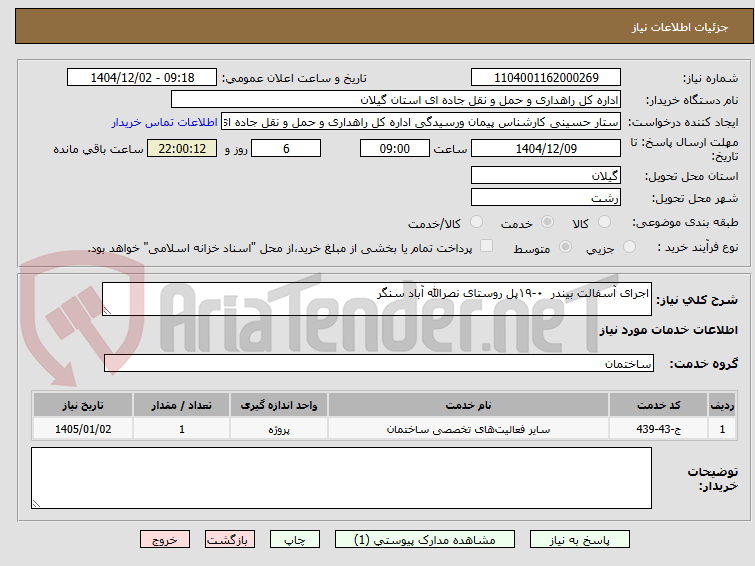
Task: Click the خروج exit button
Action: [x=165, y=540]
